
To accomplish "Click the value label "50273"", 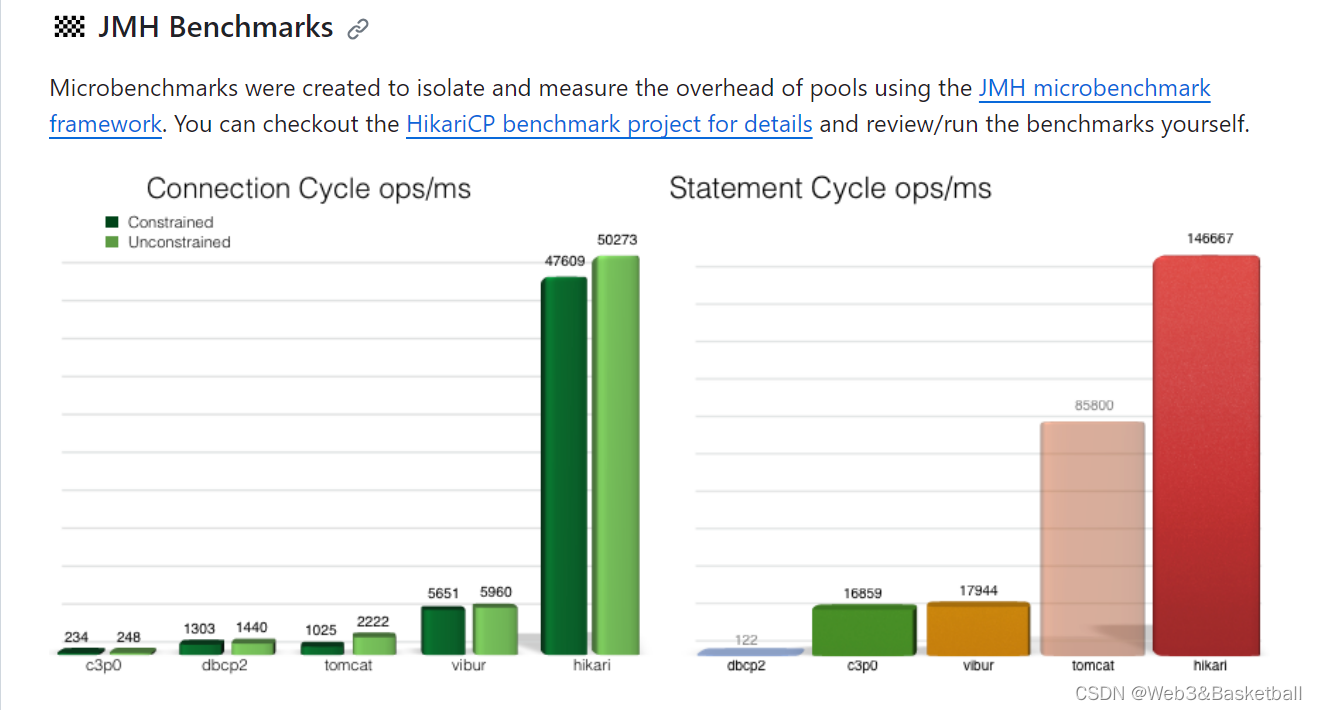I will (616, 240).
